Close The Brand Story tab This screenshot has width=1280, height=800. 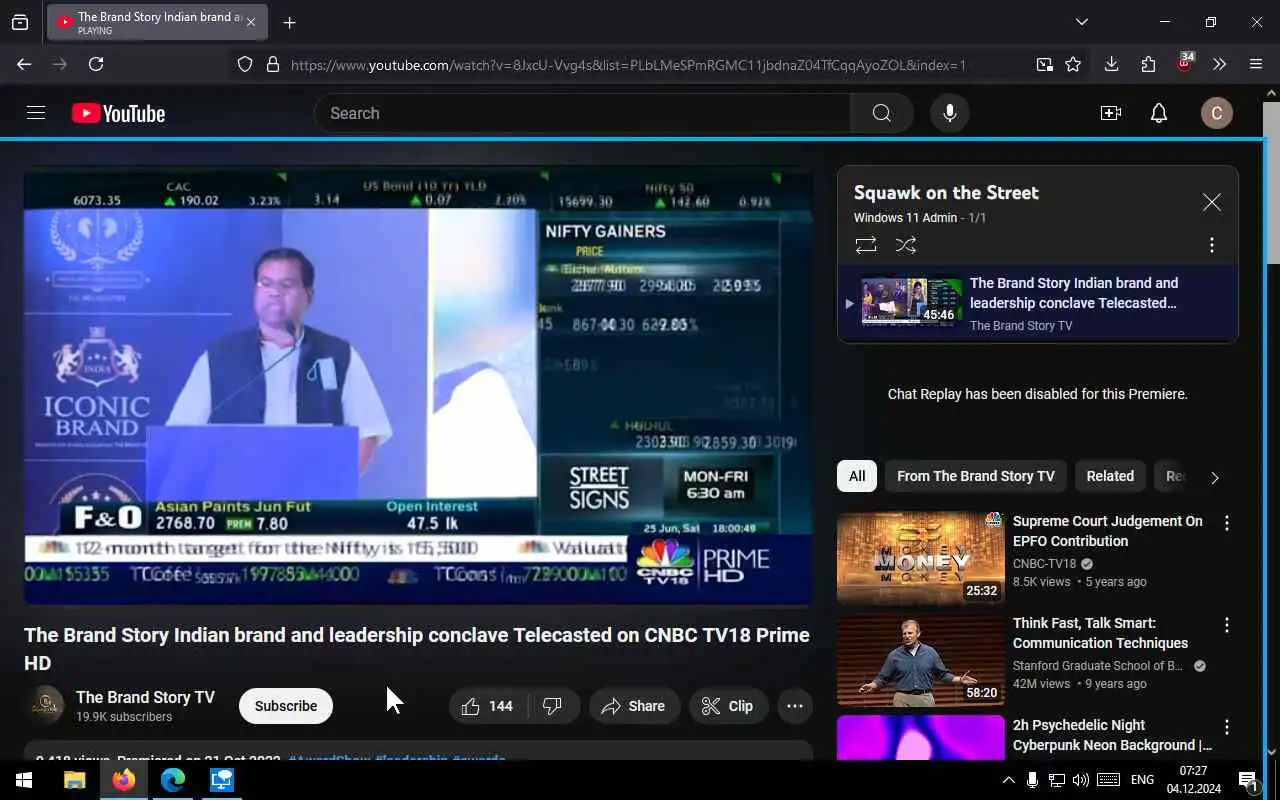click(x=251, y=22)
